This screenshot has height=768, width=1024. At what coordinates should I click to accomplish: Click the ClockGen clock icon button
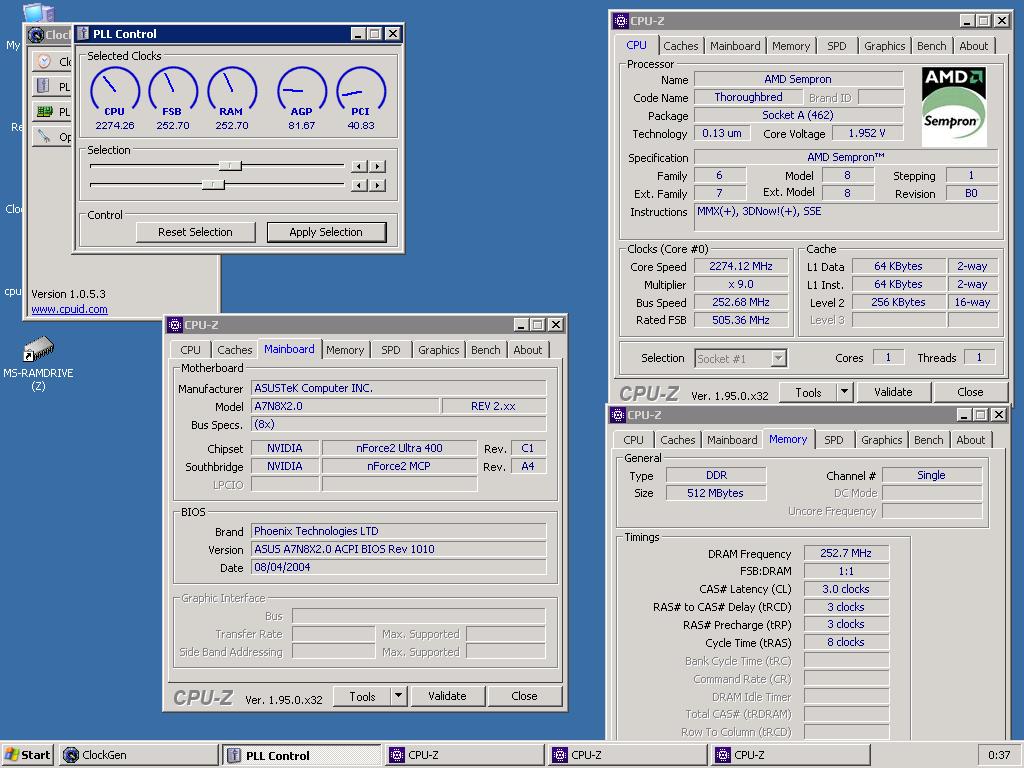pyautogui.click(x=44, y=61)
